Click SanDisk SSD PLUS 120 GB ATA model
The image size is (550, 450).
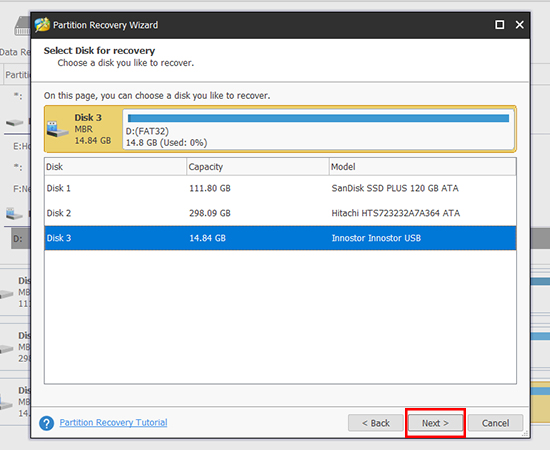click(395, 188)
